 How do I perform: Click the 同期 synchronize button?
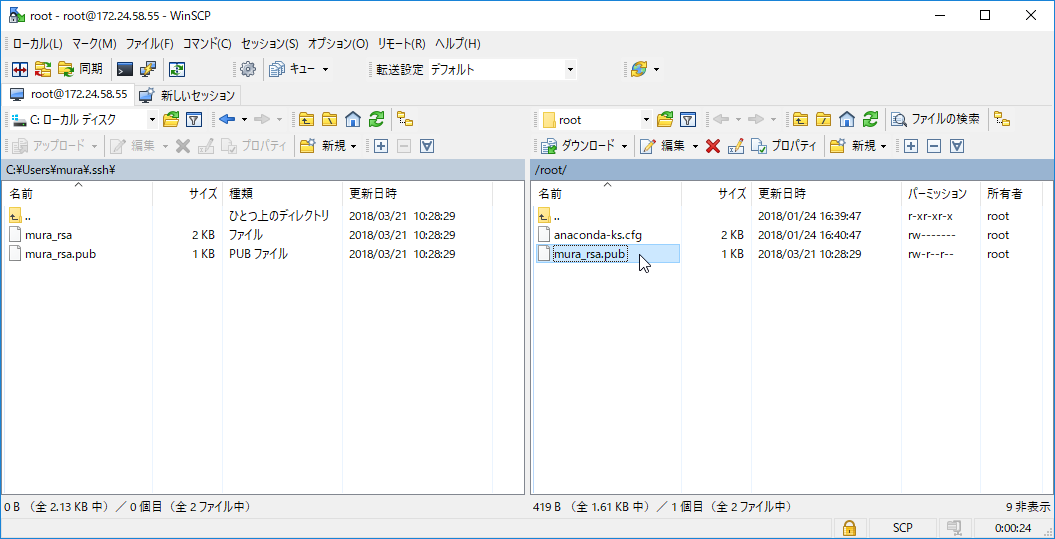coord(81,69)
